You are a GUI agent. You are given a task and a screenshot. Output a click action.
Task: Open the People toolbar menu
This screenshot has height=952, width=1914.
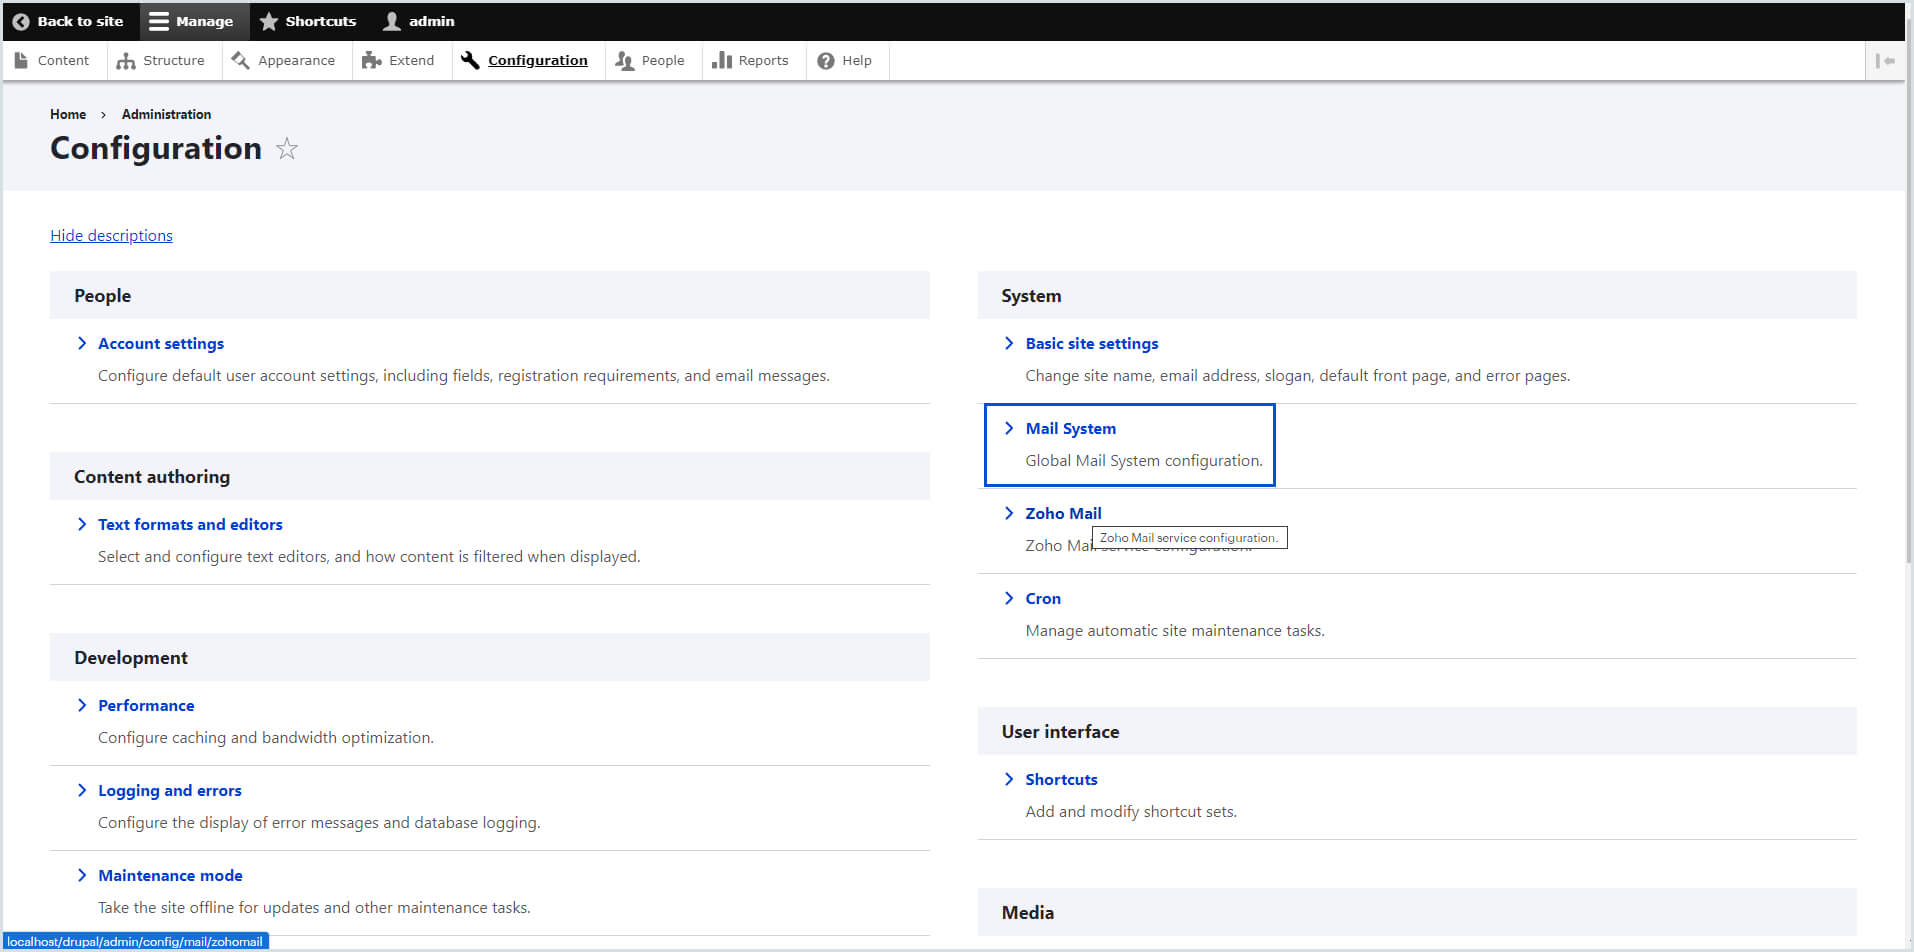coord(651,61)
